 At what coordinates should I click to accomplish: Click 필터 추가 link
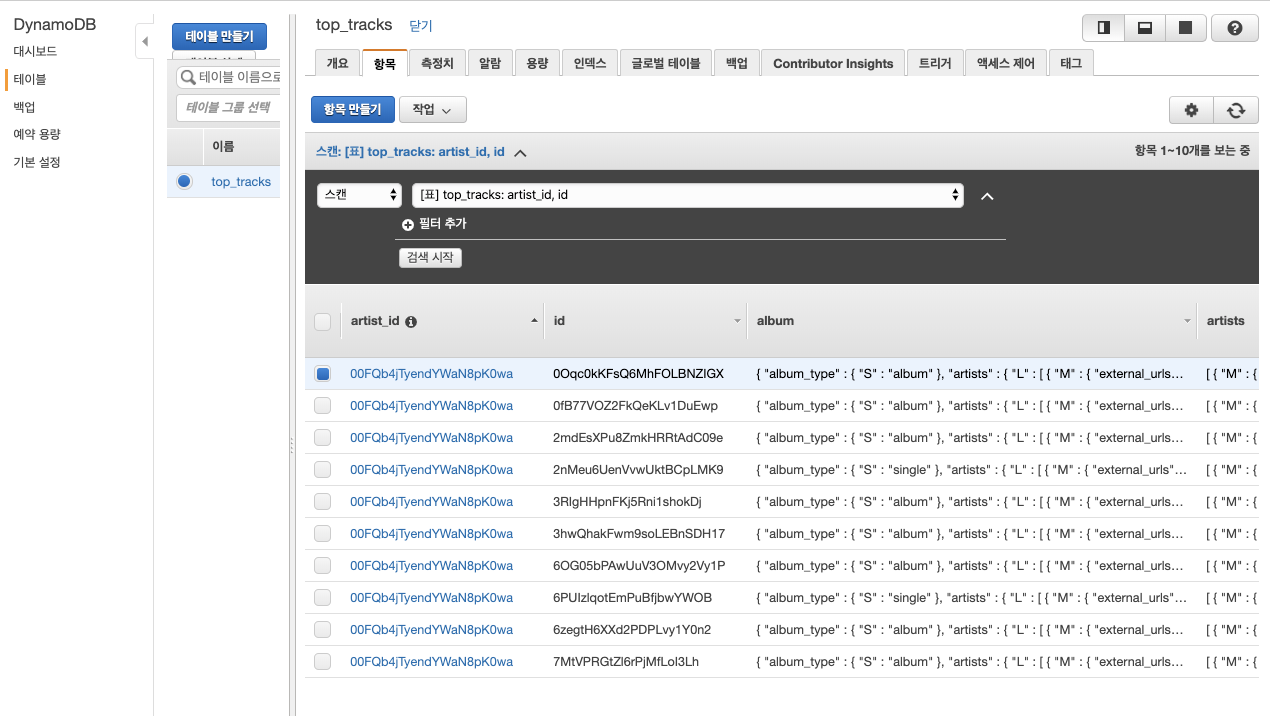[442, 224]
